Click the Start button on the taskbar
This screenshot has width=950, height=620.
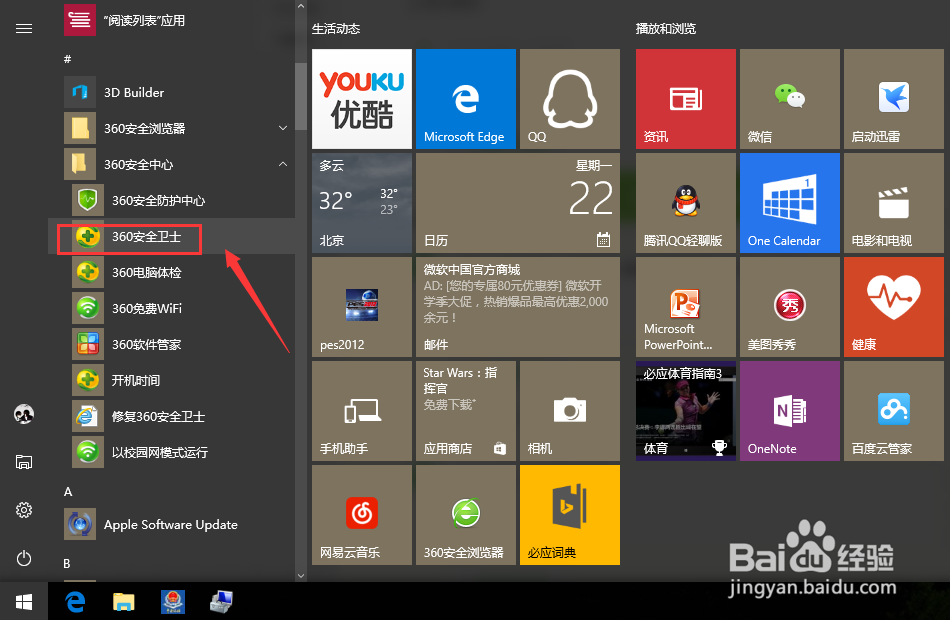pos(23,601)
